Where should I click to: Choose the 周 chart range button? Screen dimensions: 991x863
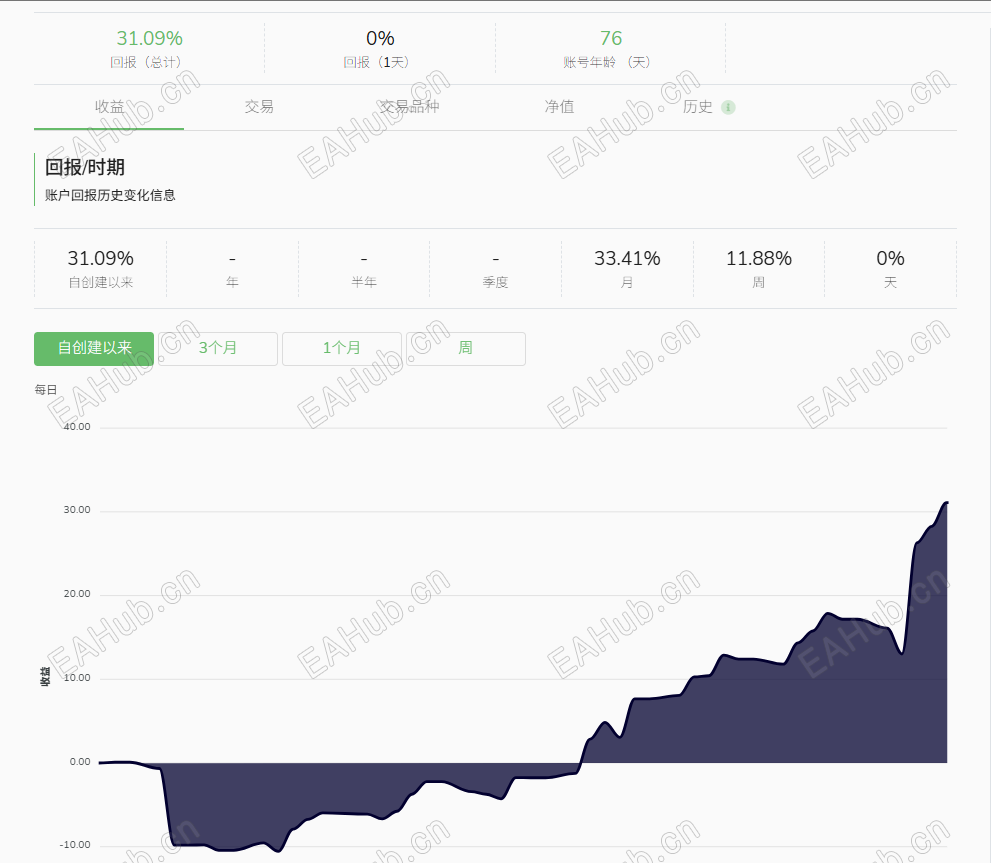tap(465, 348)
